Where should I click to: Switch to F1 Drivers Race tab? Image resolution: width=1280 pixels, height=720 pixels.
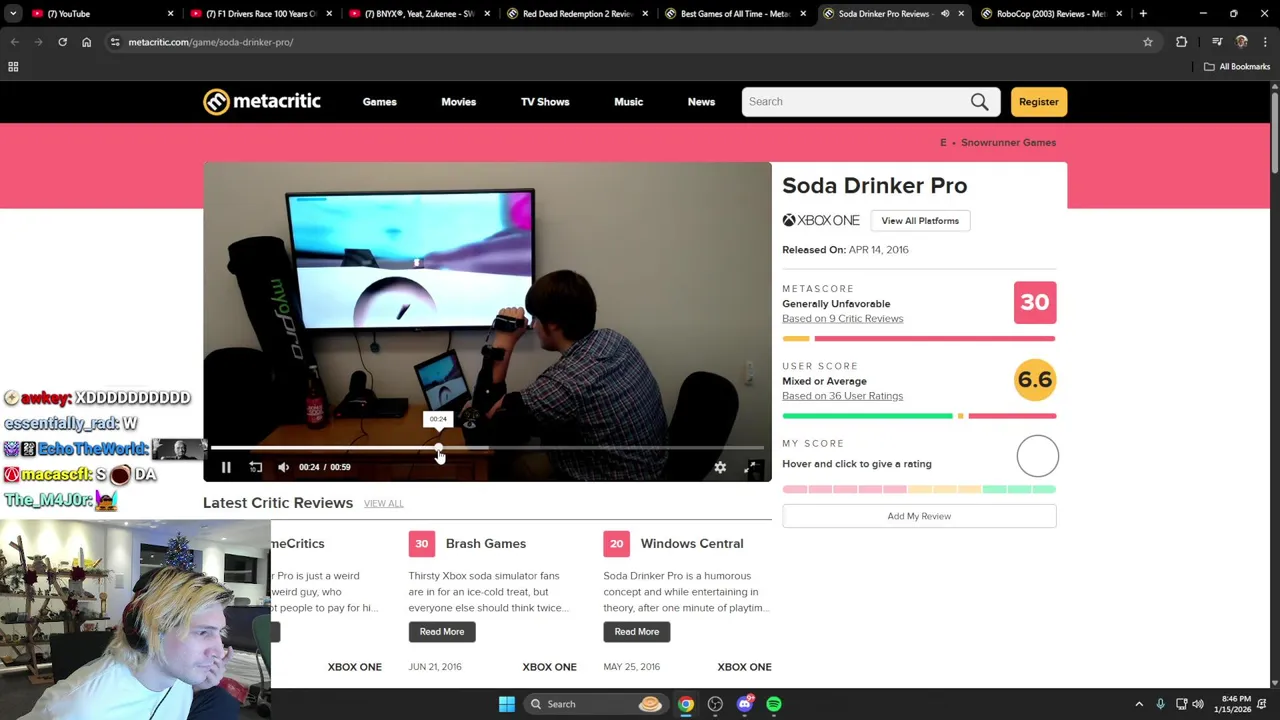coord(260,14)
